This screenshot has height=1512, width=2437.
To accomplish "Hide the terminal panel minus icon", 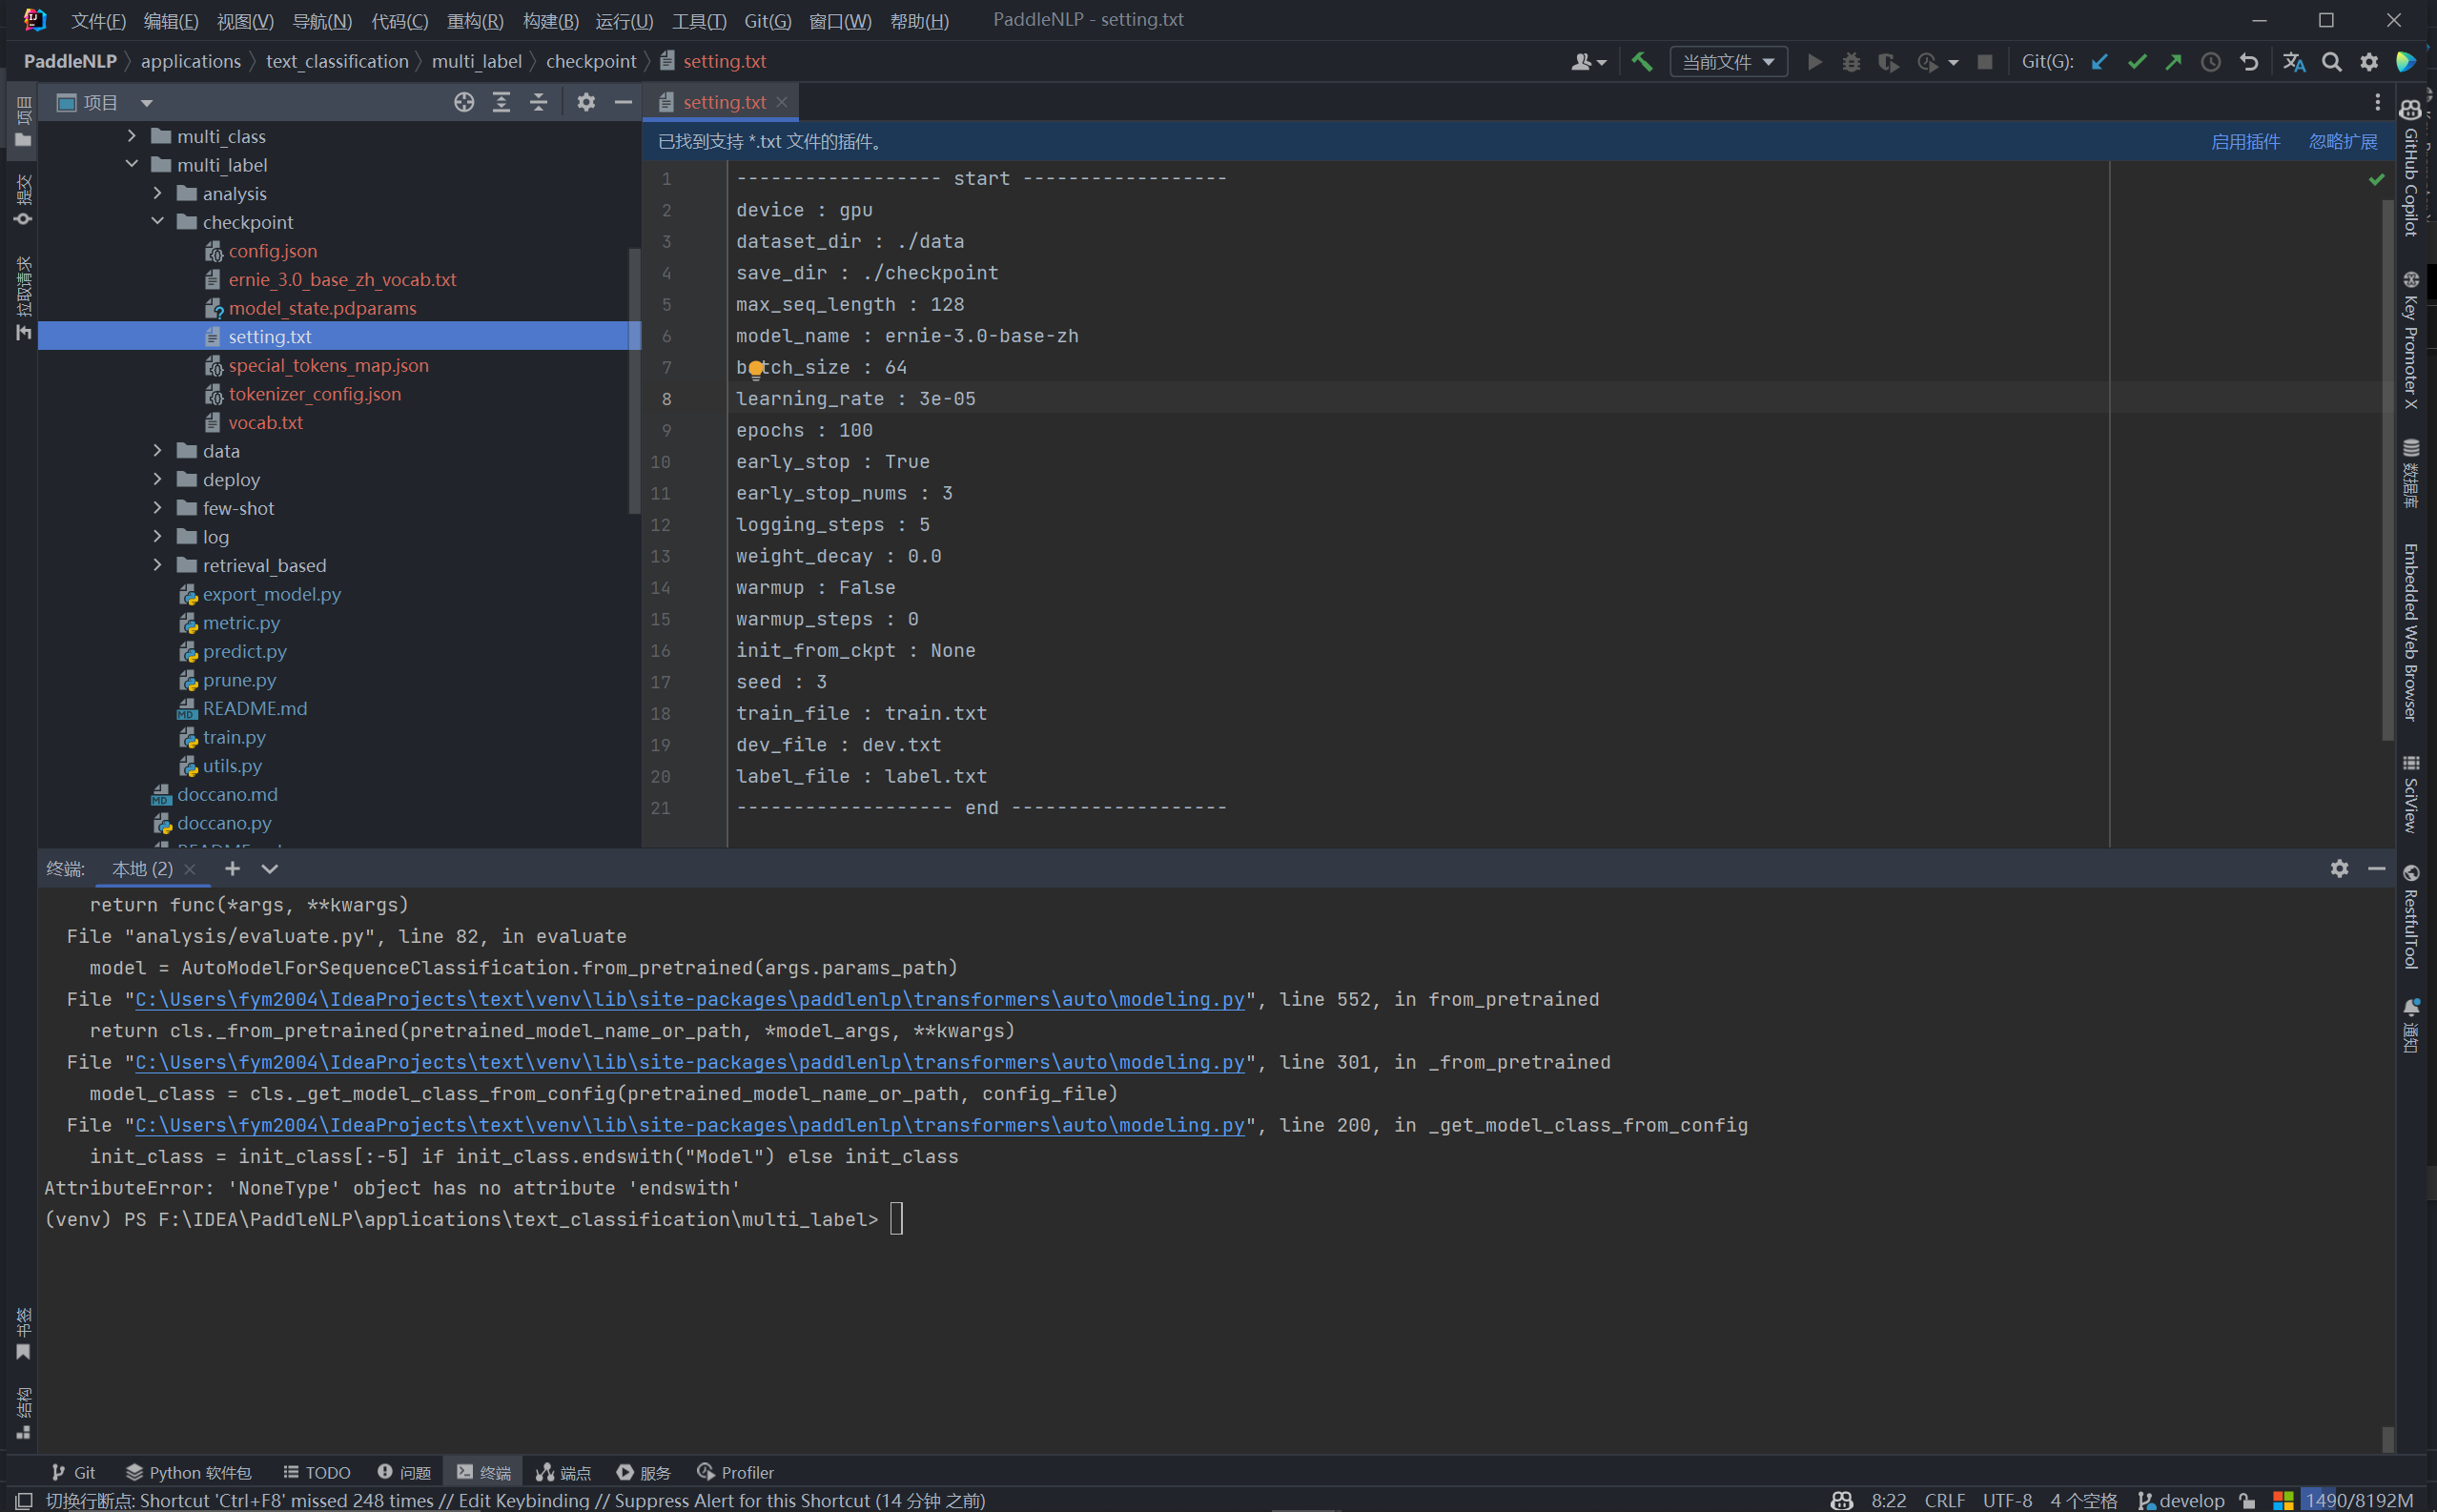I will coord(2376,868).
